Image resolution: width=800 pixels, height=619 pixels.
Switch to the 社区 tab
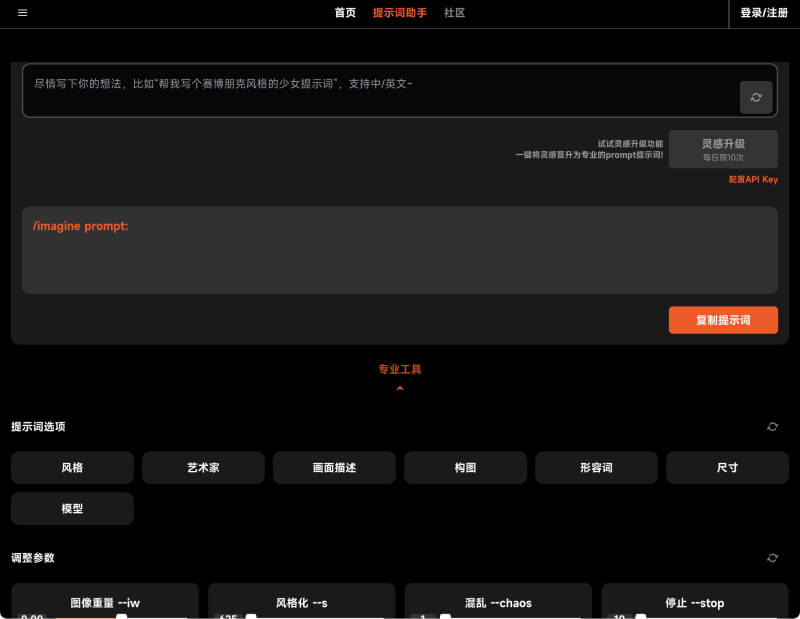click(455, 13)
